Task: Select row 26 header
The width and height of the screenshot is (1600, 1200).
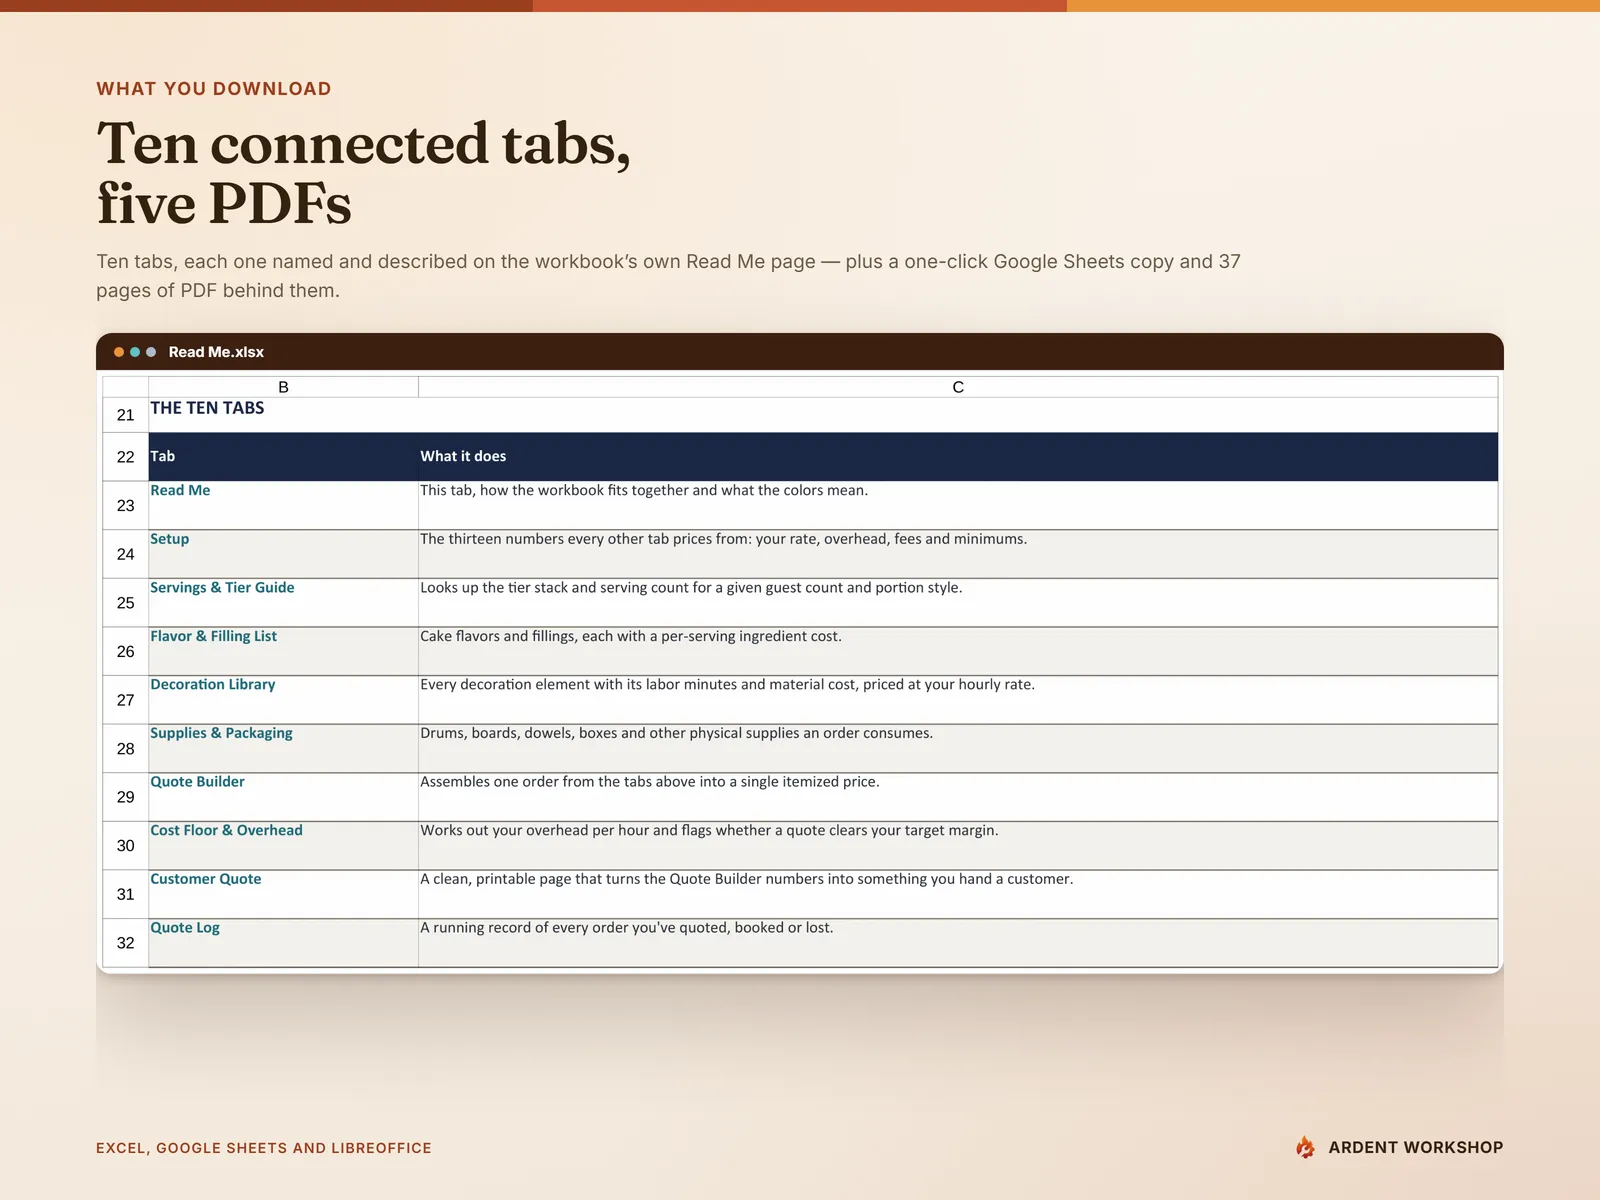Action: click(x=125, y=651)
